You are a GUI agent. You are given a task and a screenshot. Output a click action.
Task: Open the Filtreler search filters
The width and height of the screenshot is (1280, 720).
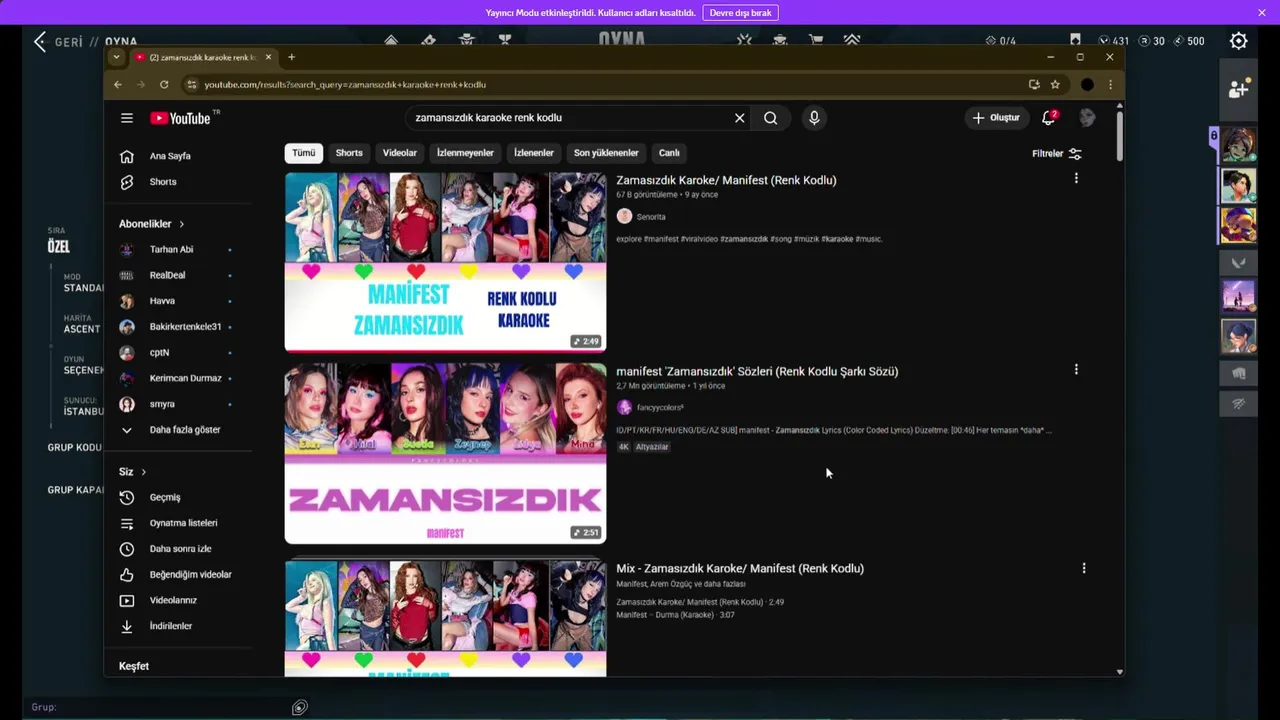coord(1057,154)
